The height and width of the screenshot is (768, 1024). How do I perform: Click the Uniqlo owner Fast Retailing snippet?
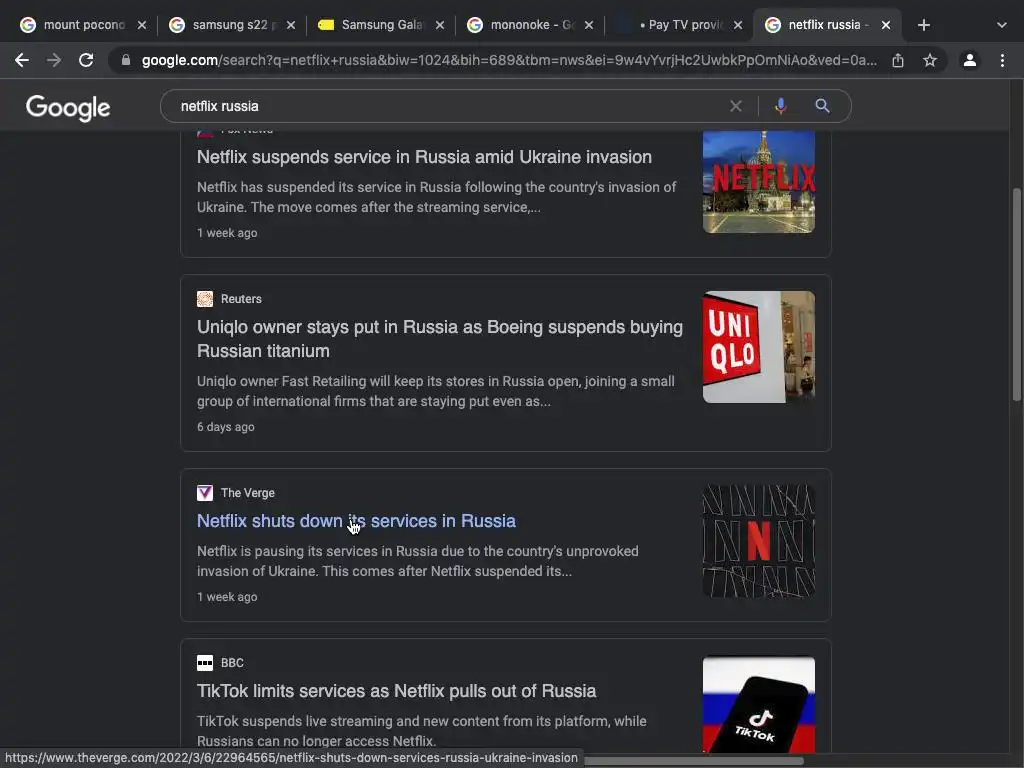[436, 391]
